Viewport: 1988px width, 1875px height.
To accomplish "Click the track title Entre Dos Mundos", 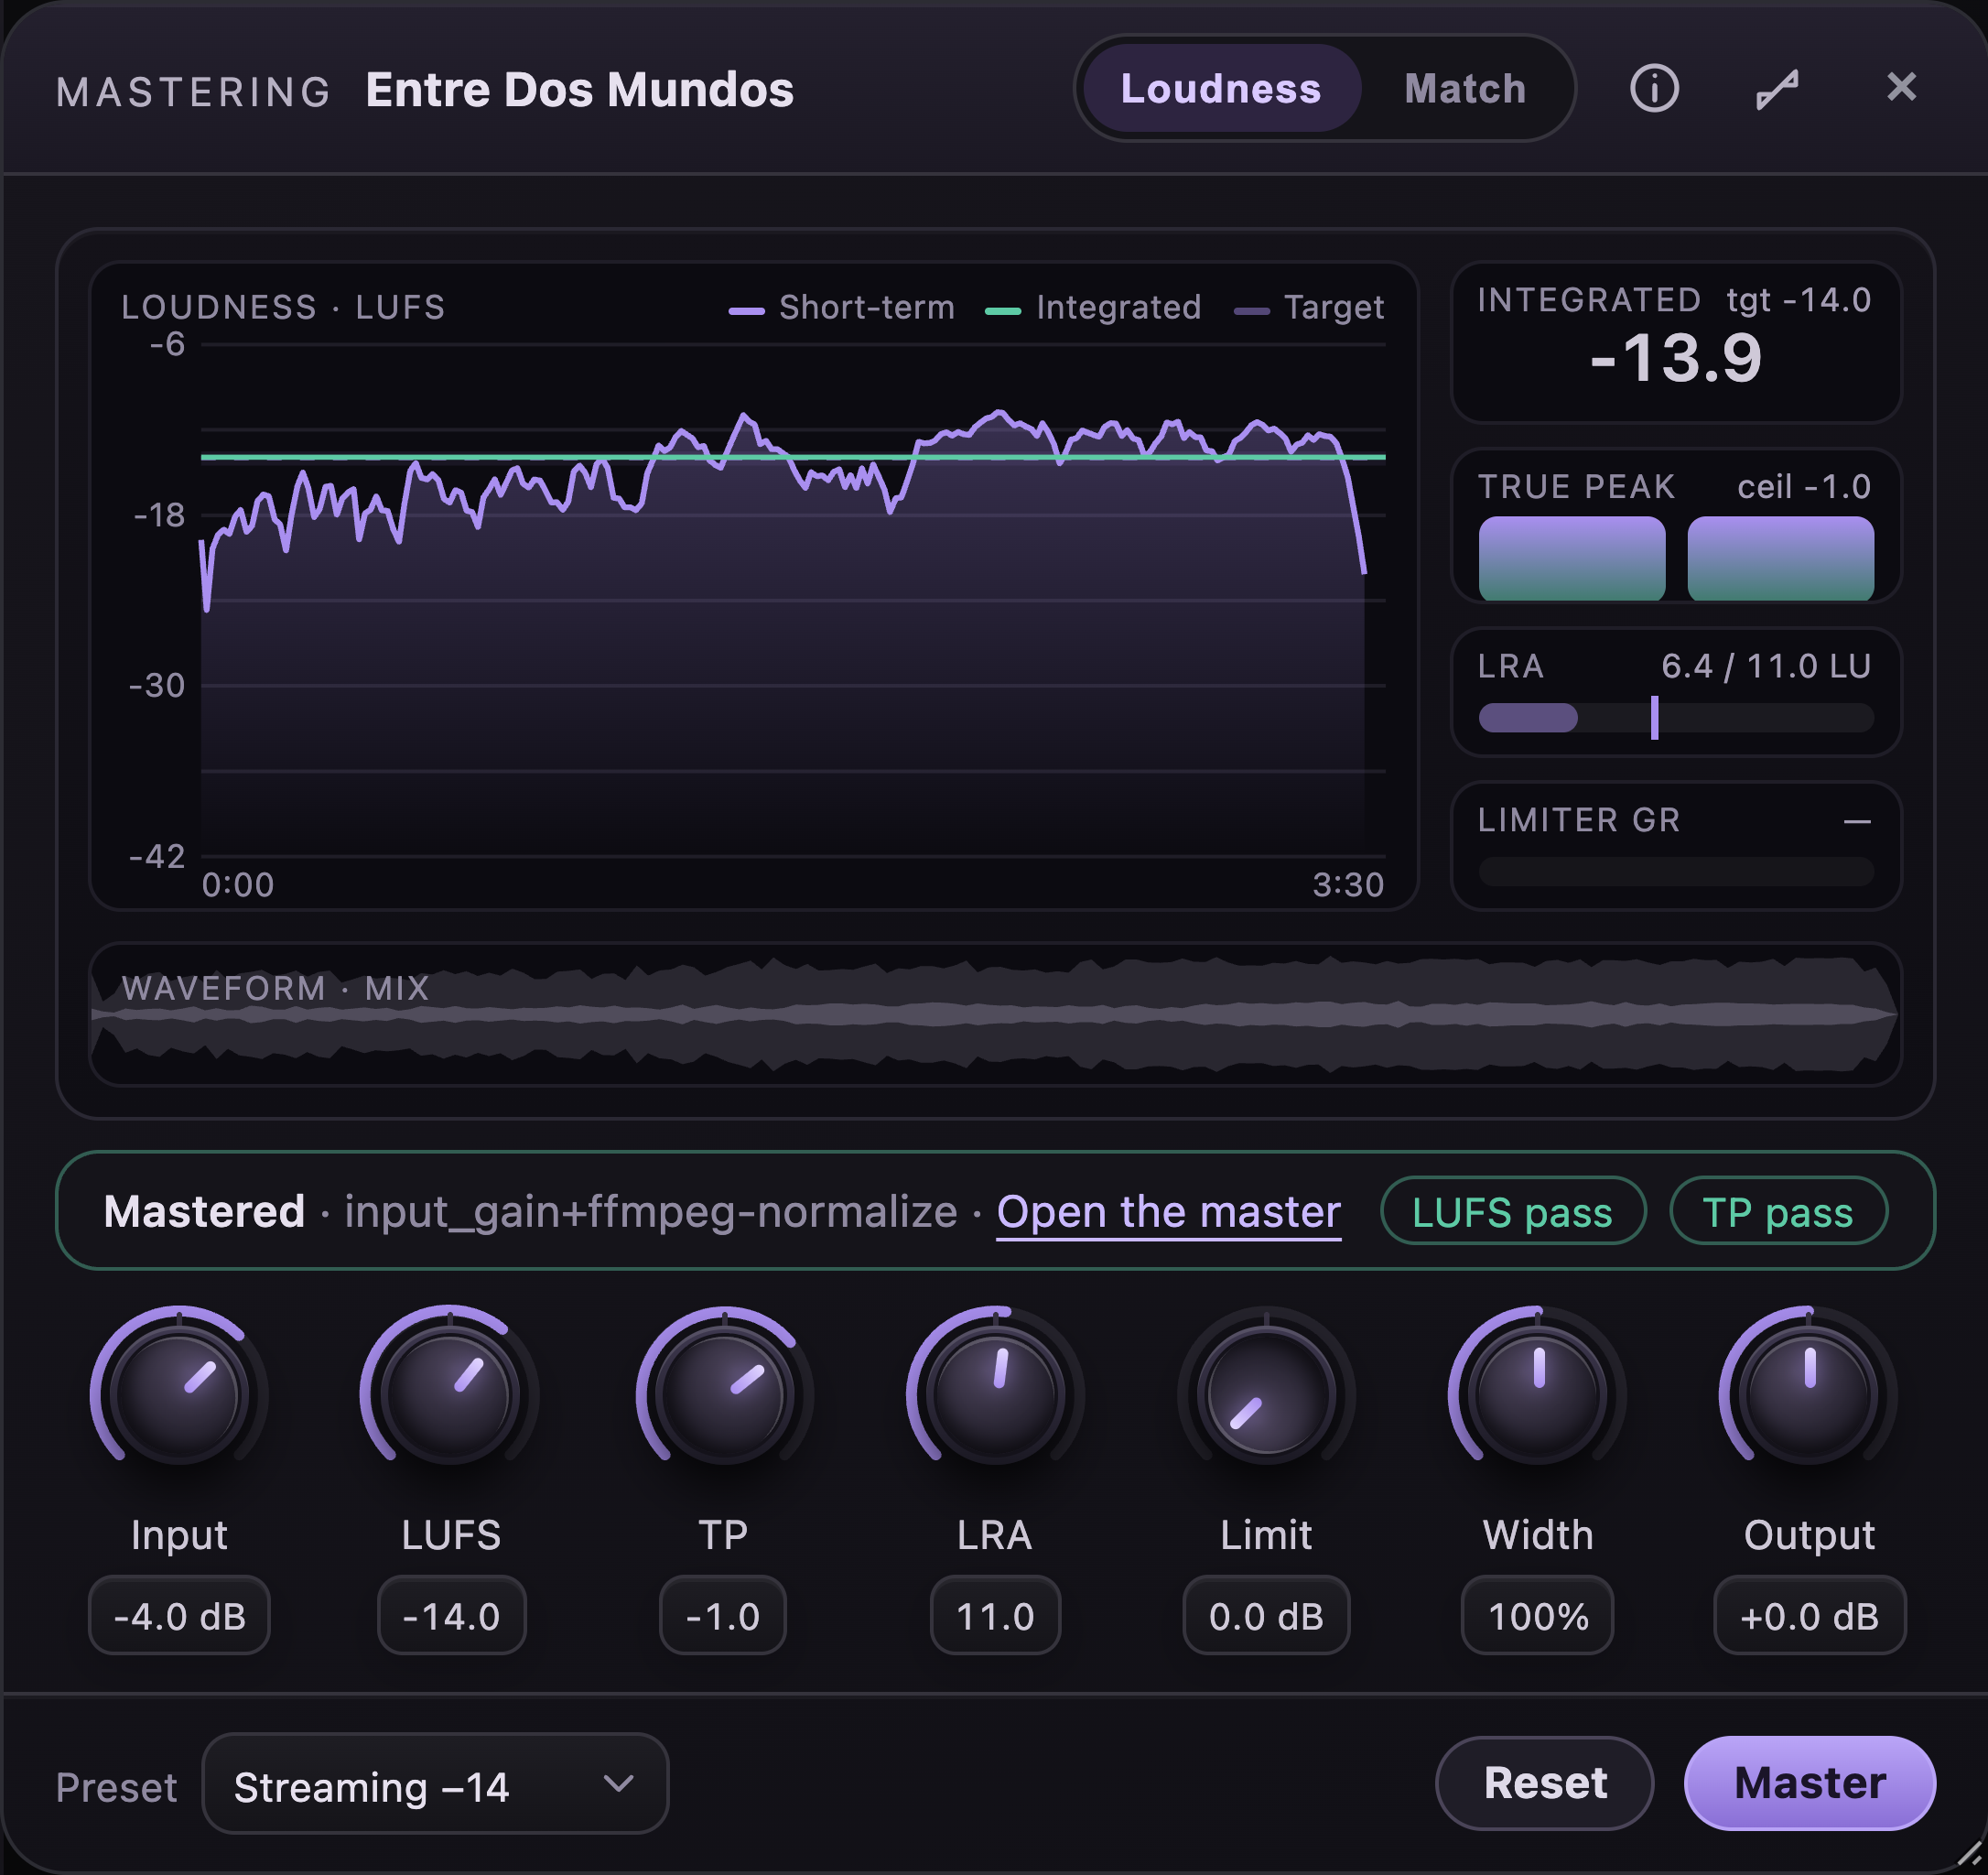I will click(579, 90).
